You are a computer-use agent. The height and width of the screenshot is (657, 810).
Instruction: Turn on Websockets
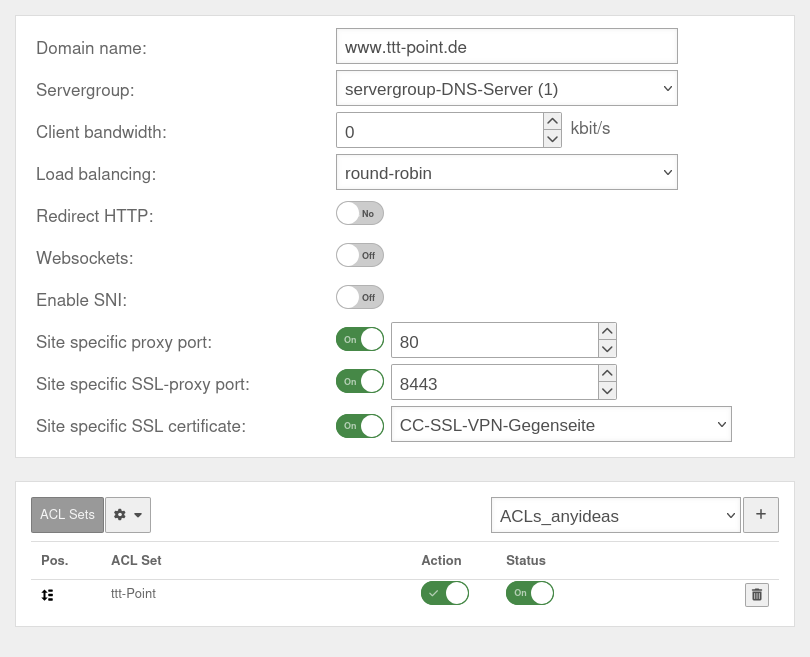click(x=359, y=255)
